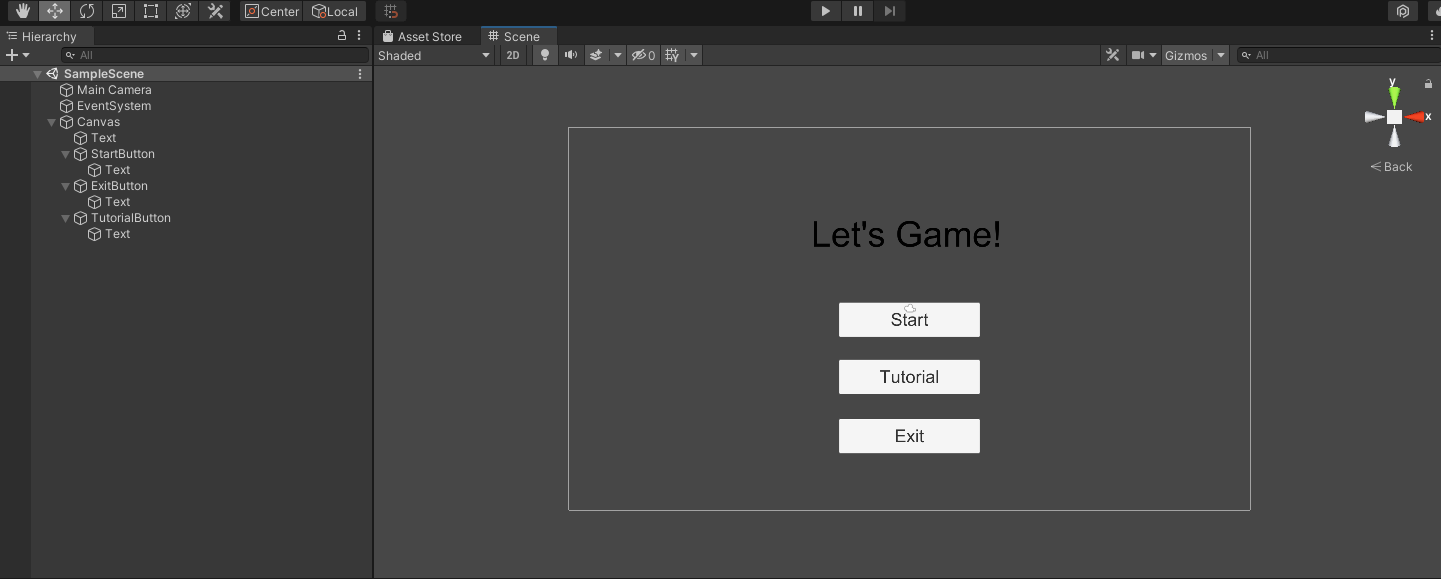The height and width of the screenshot is (579, 1441).
Task: Collapse the SampleScene tree
Action: 37,74
